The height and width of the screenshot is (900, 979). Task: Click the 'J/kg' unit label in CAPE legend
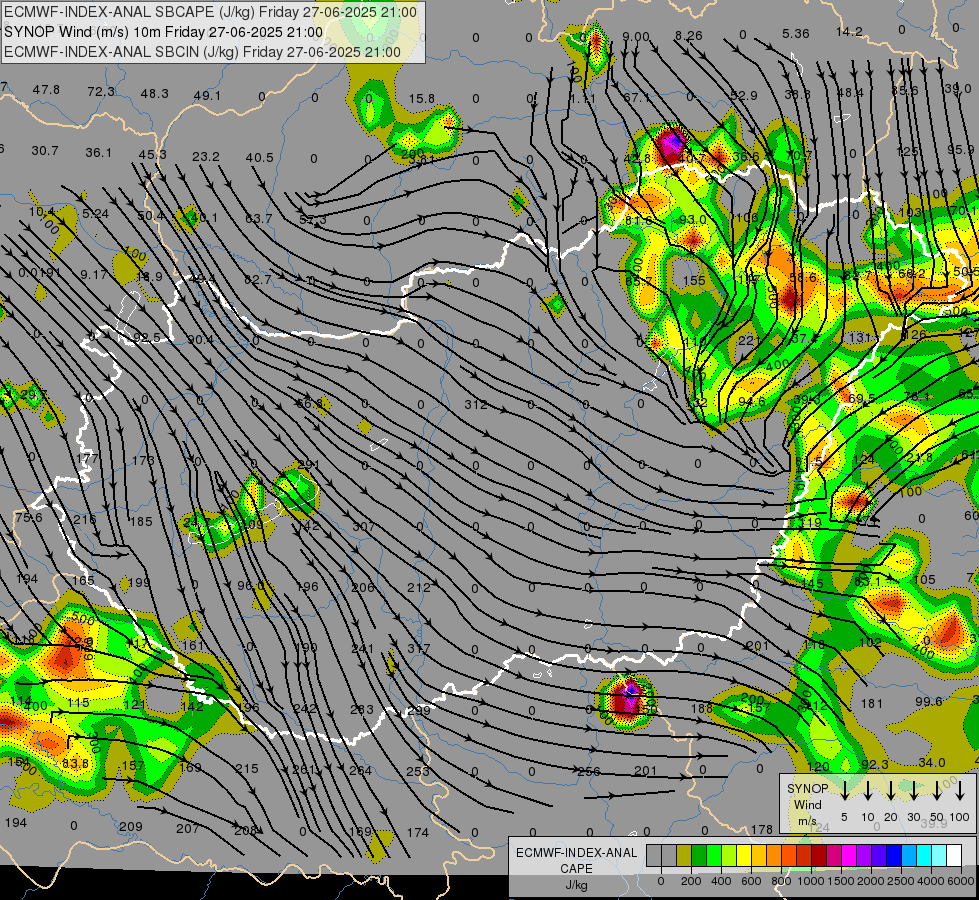point(576,885)
